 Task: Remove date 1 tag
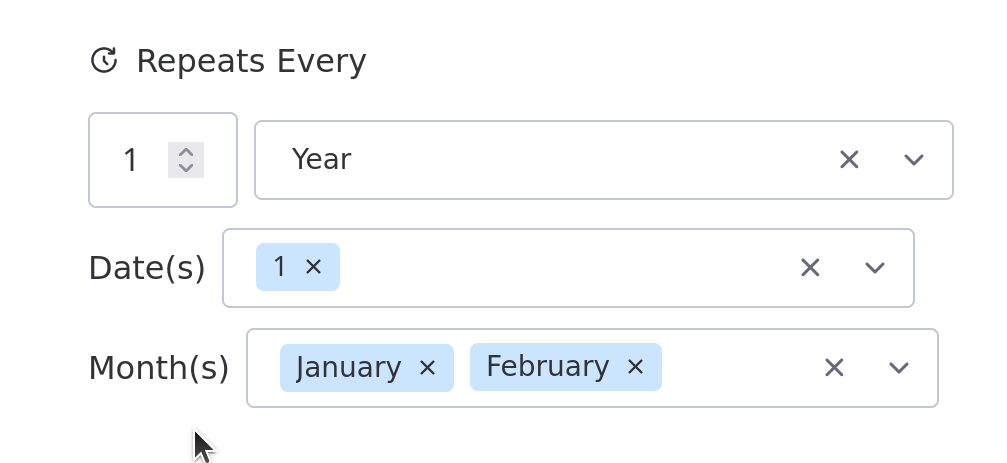(314, 267)
